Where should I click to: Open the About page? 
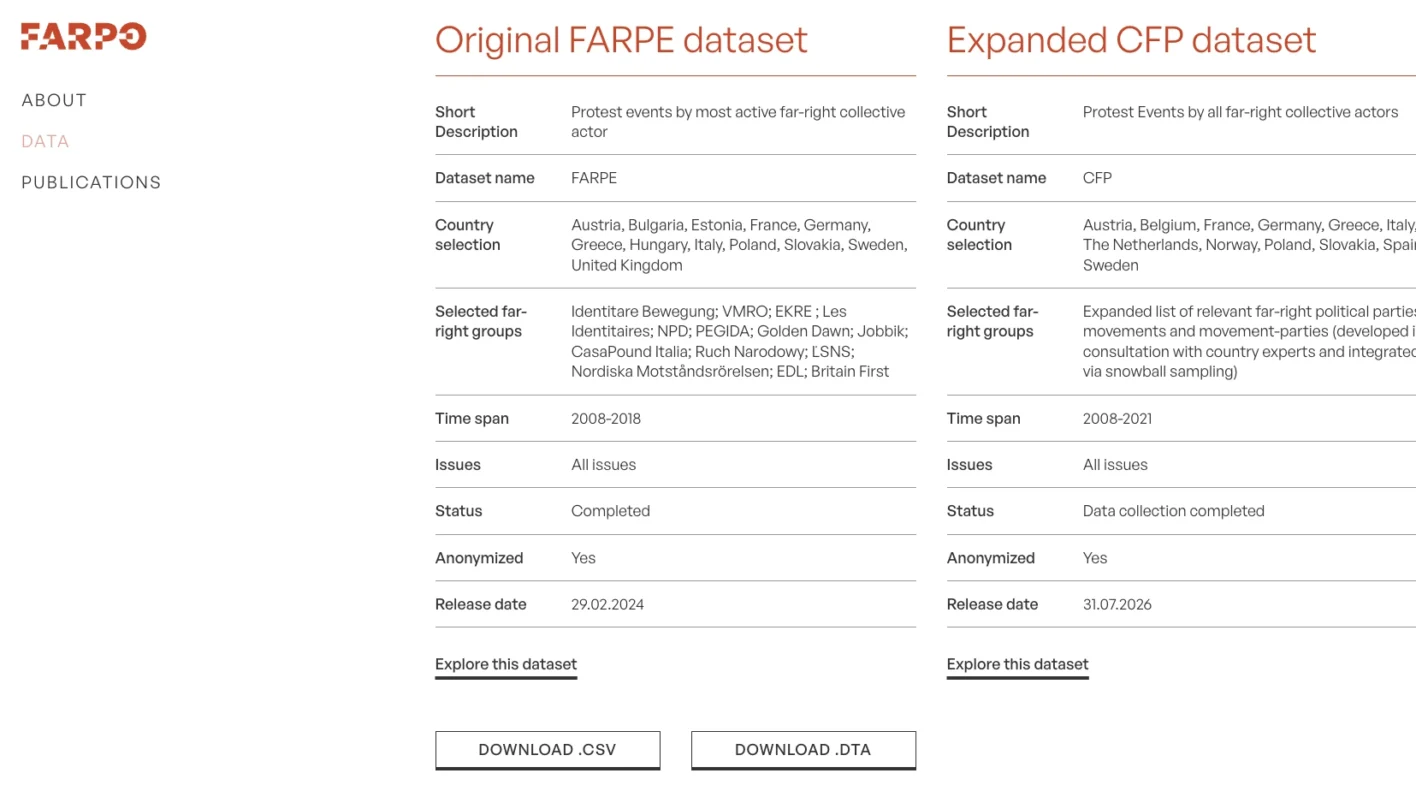click(x=54, y=100)
